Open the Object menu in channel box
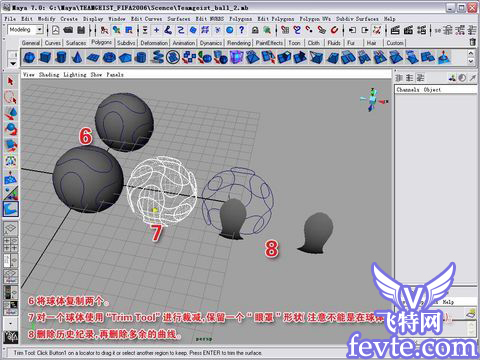This screenshot has width=480, height=360. (x=432, y=90)
